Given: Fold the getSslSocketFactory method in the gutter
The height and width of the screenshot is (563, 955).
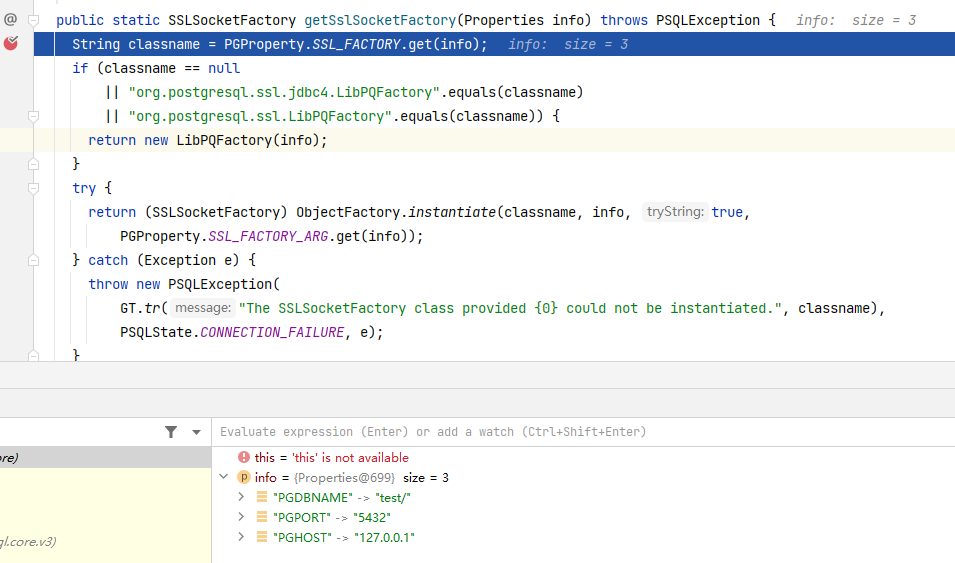Looking at the screenshot, I should tap(33, 20).
